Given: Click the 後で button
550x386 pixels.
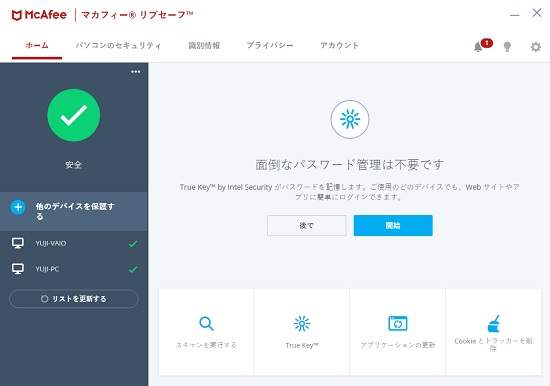Looking at the screenshot, I should coord(307,225).
